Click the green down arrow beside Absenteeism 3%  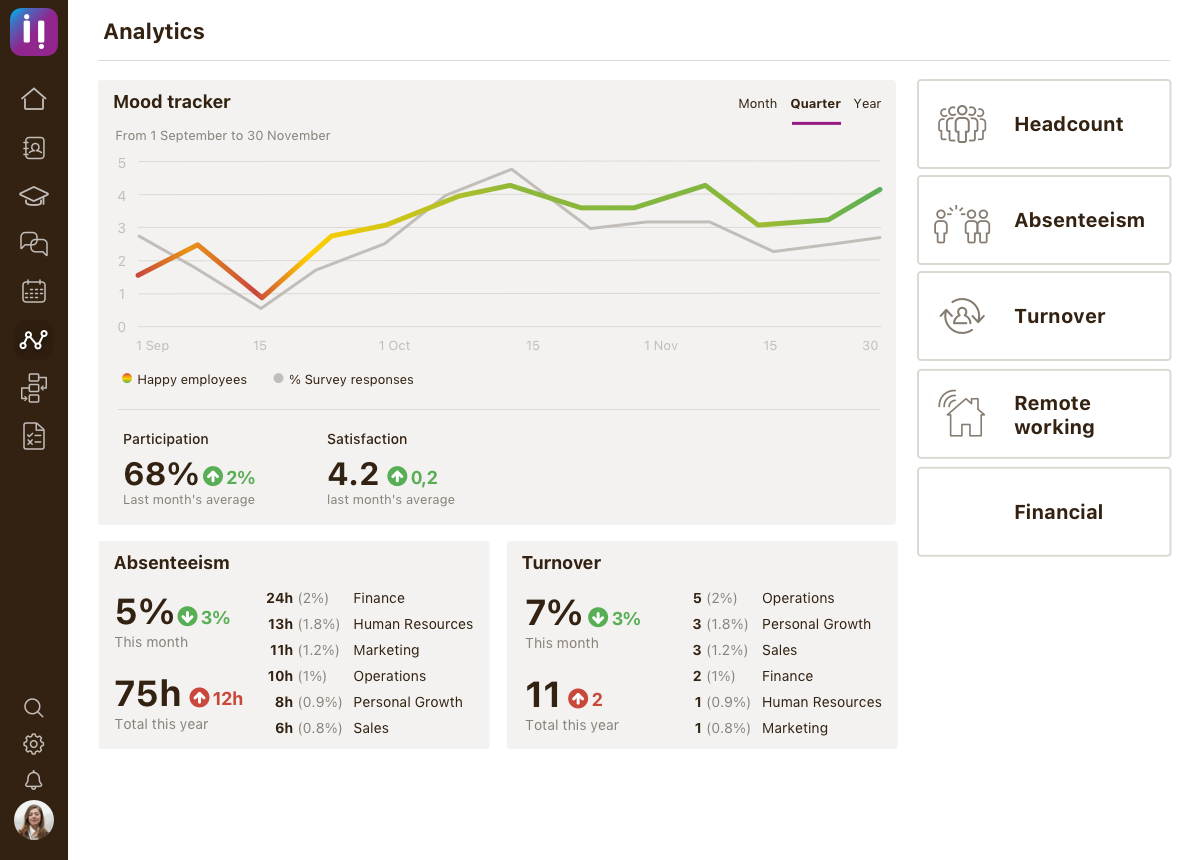(x=187, y=616)
